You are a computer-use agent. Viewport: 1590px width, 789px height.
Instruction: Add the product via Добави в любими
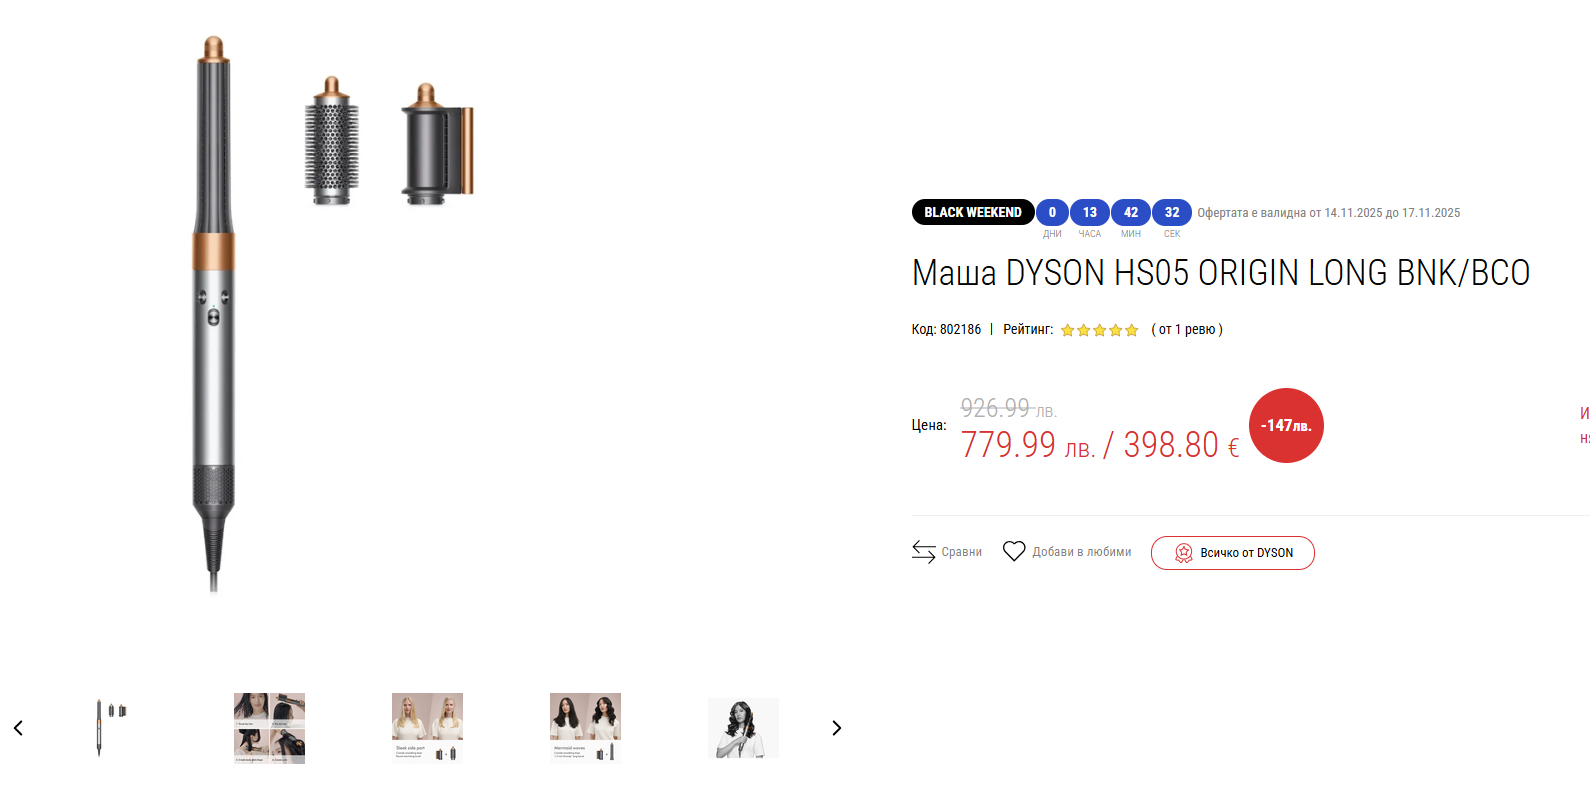pyautogui.click(x=1082, y=552)
